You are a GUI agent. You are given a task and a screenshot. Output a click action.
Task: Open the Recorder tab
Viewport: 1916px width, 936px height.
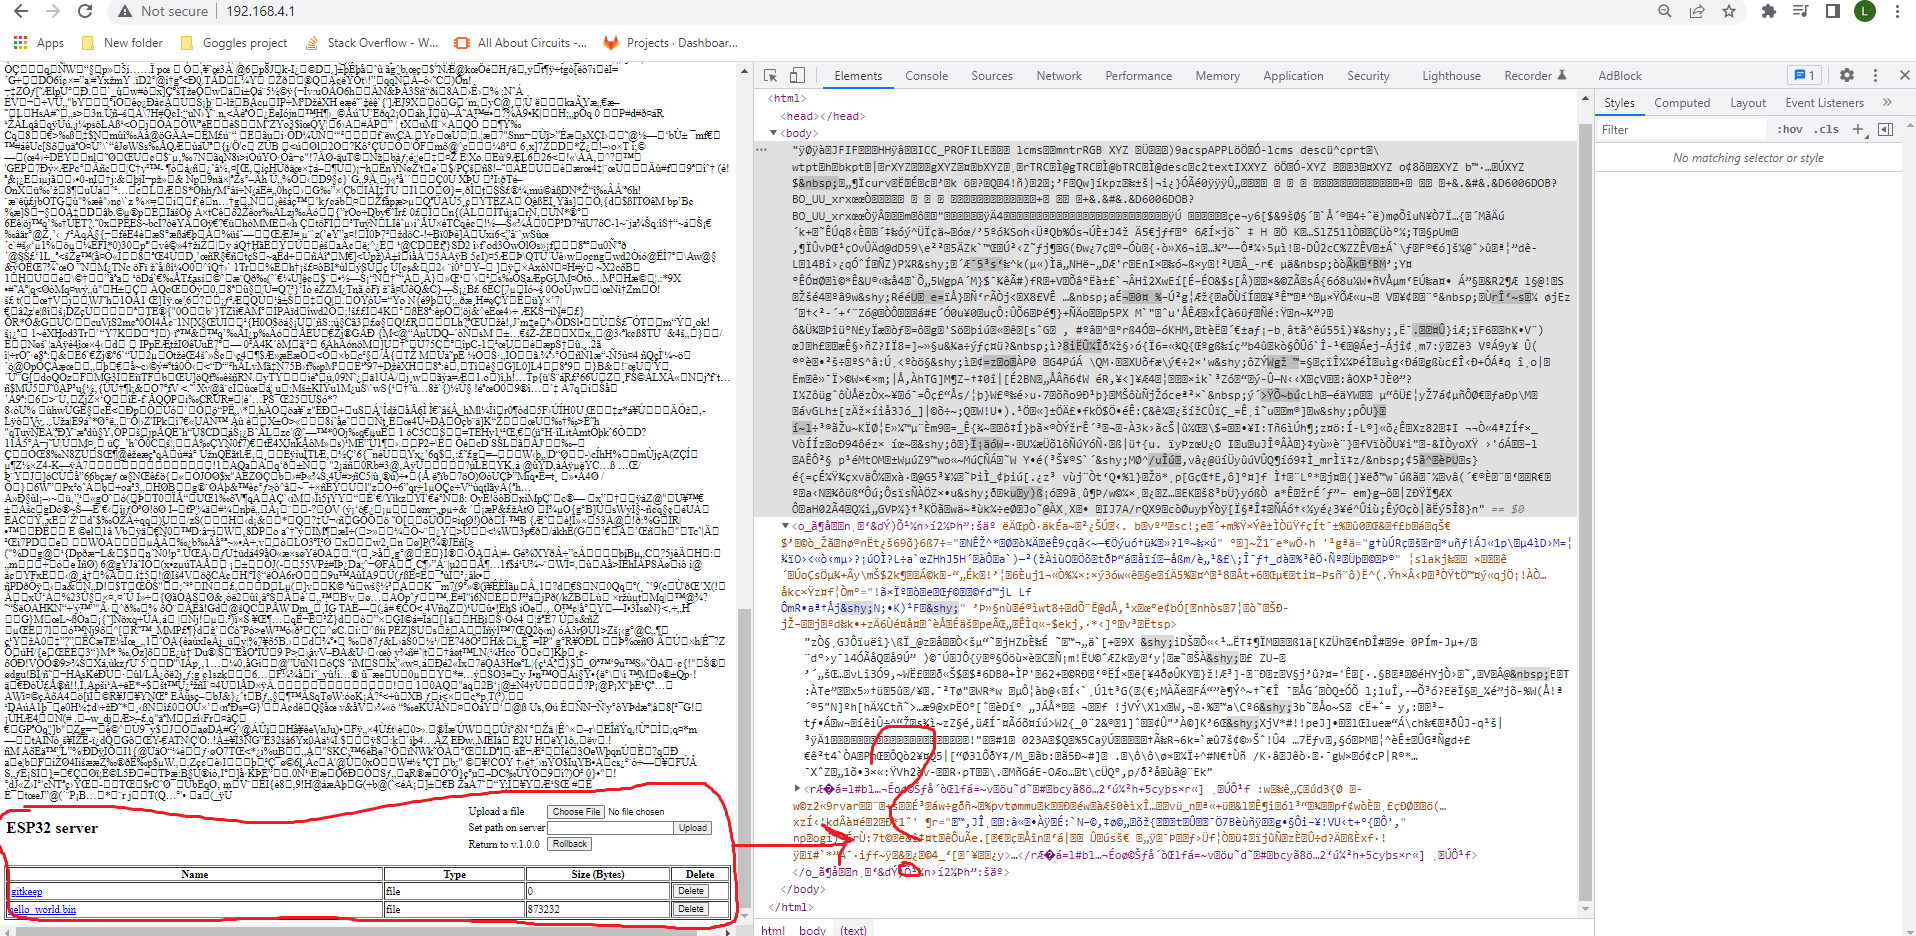tap(1535, 76)
